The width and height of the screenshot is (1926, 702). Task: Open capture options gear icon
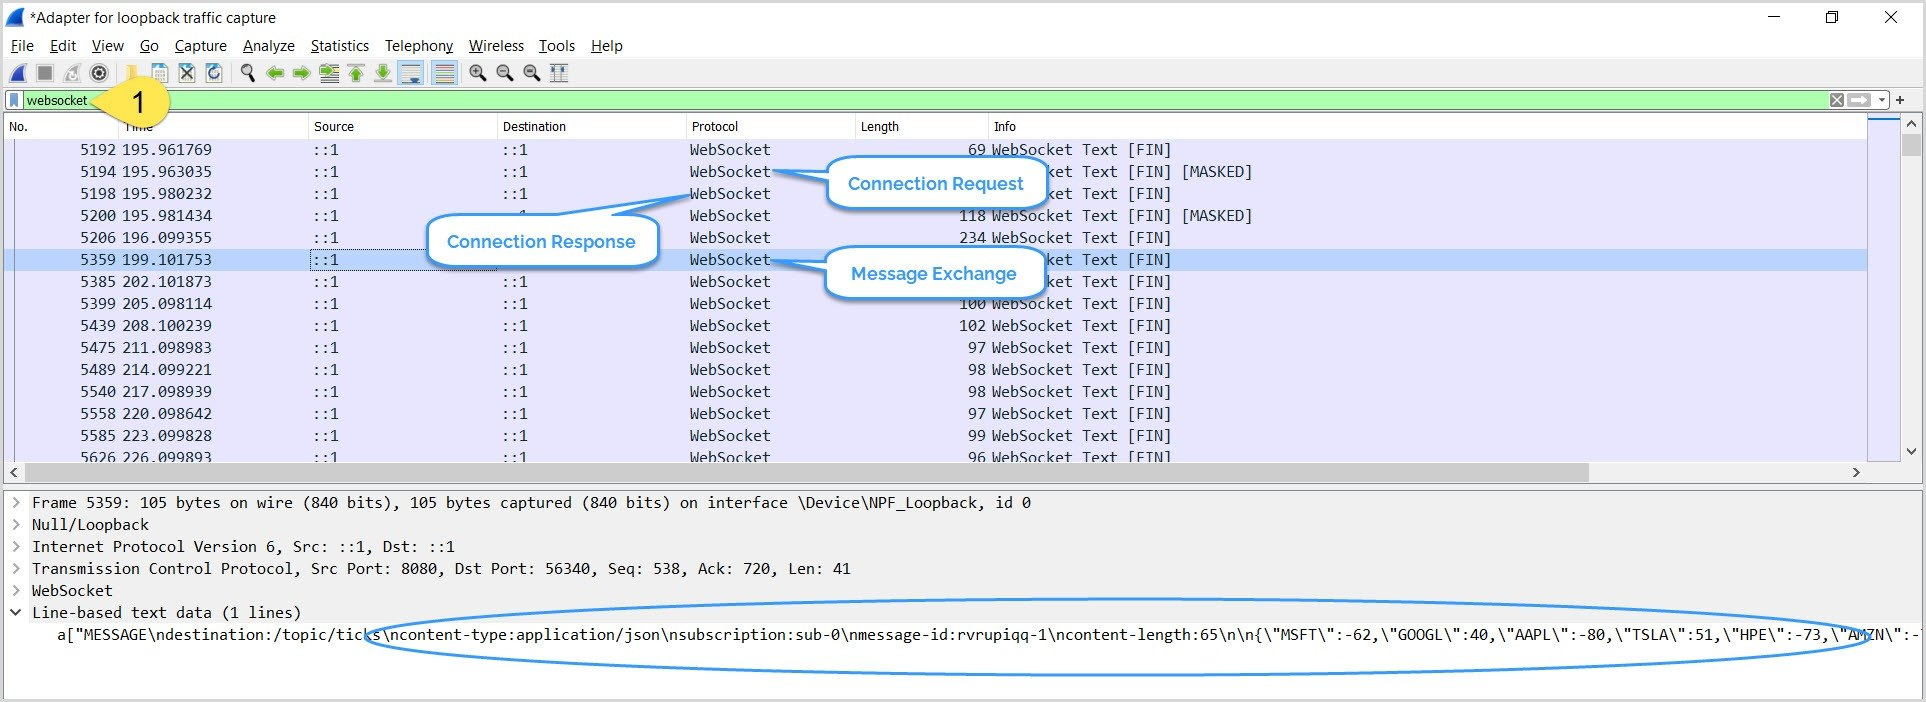pyautogui.click(x=99, y=73)
